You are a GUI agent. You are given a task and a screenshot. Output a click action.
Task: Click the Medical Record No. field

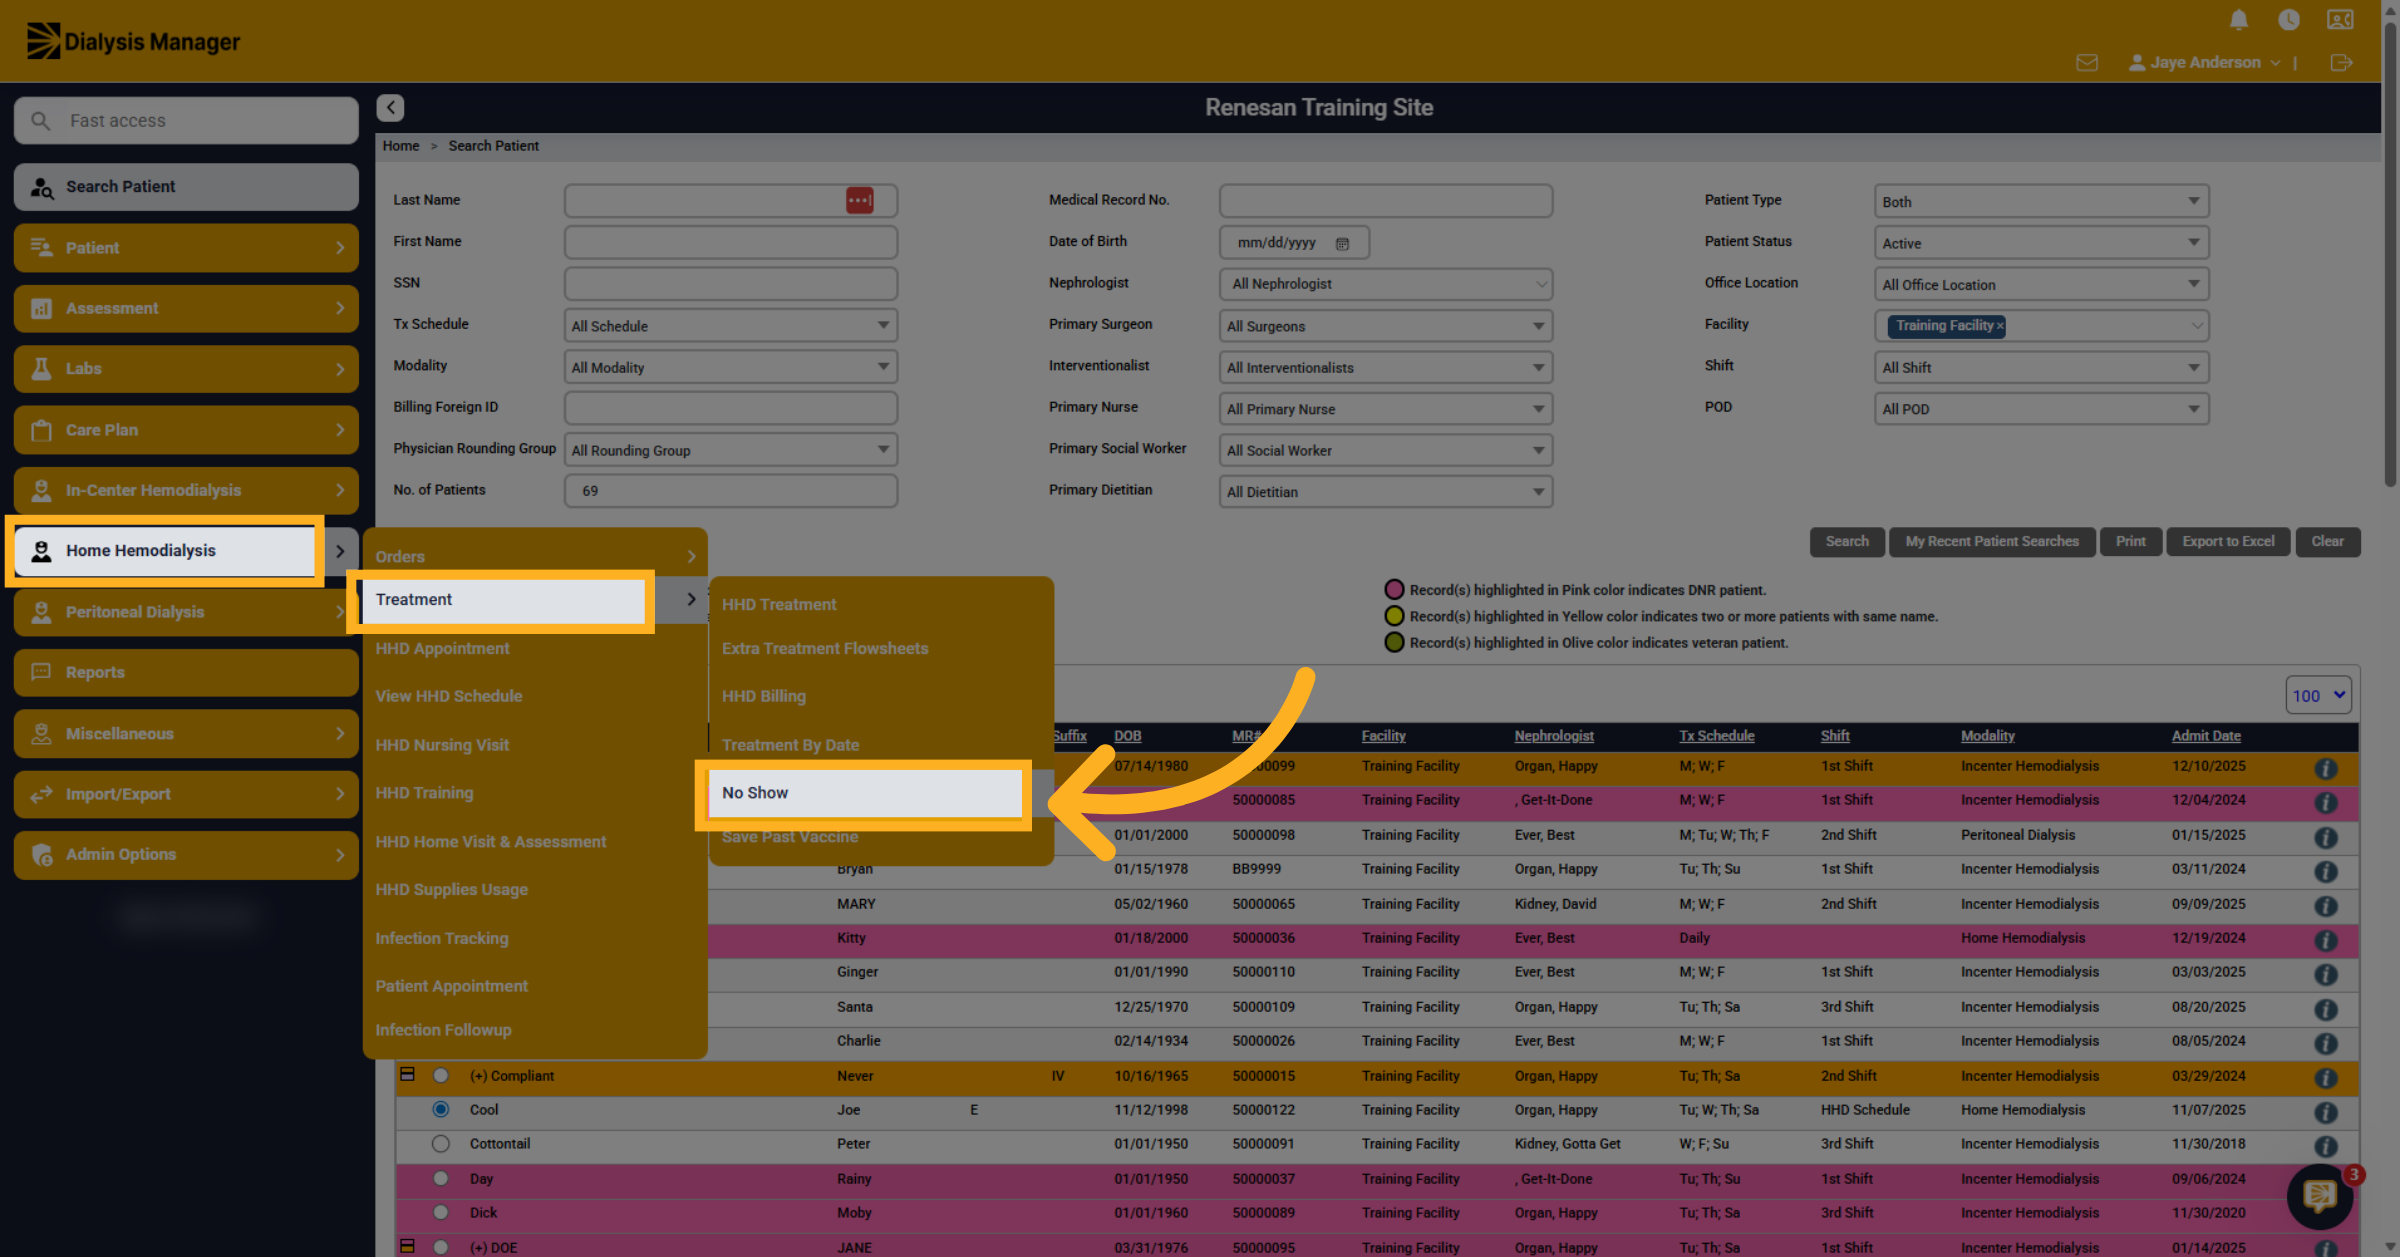[1385, 200]
